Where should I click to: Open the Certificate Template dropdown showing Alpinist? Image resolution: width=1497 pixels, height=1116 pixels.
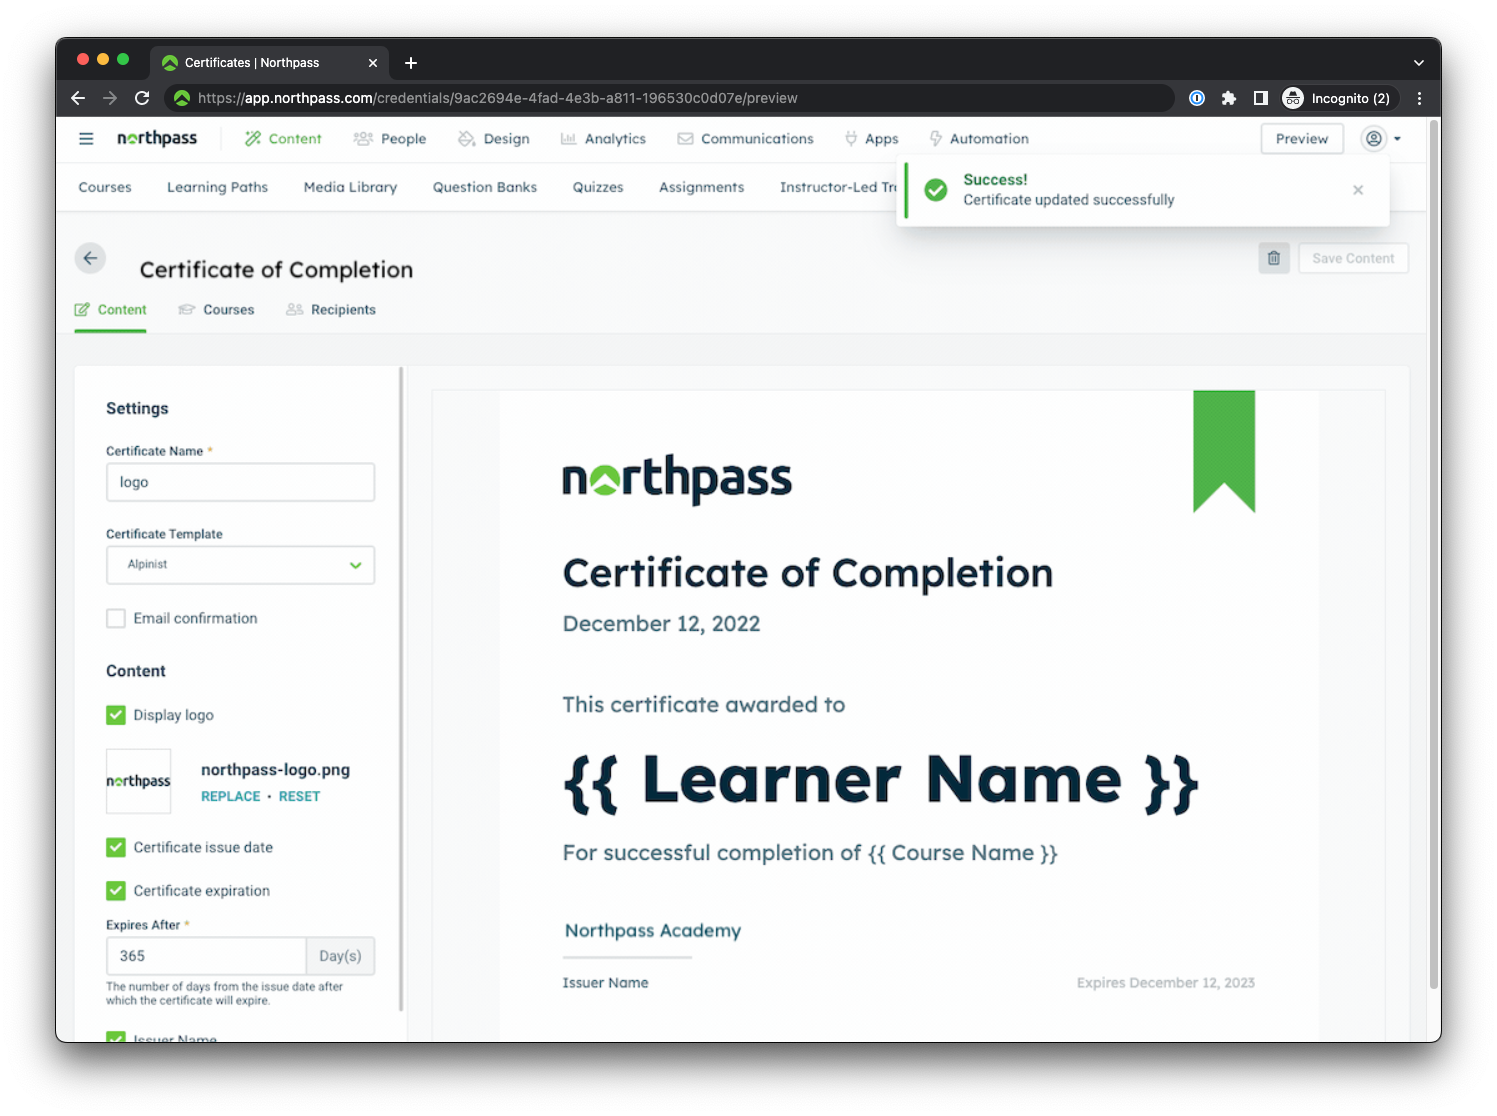click(240, 565)
